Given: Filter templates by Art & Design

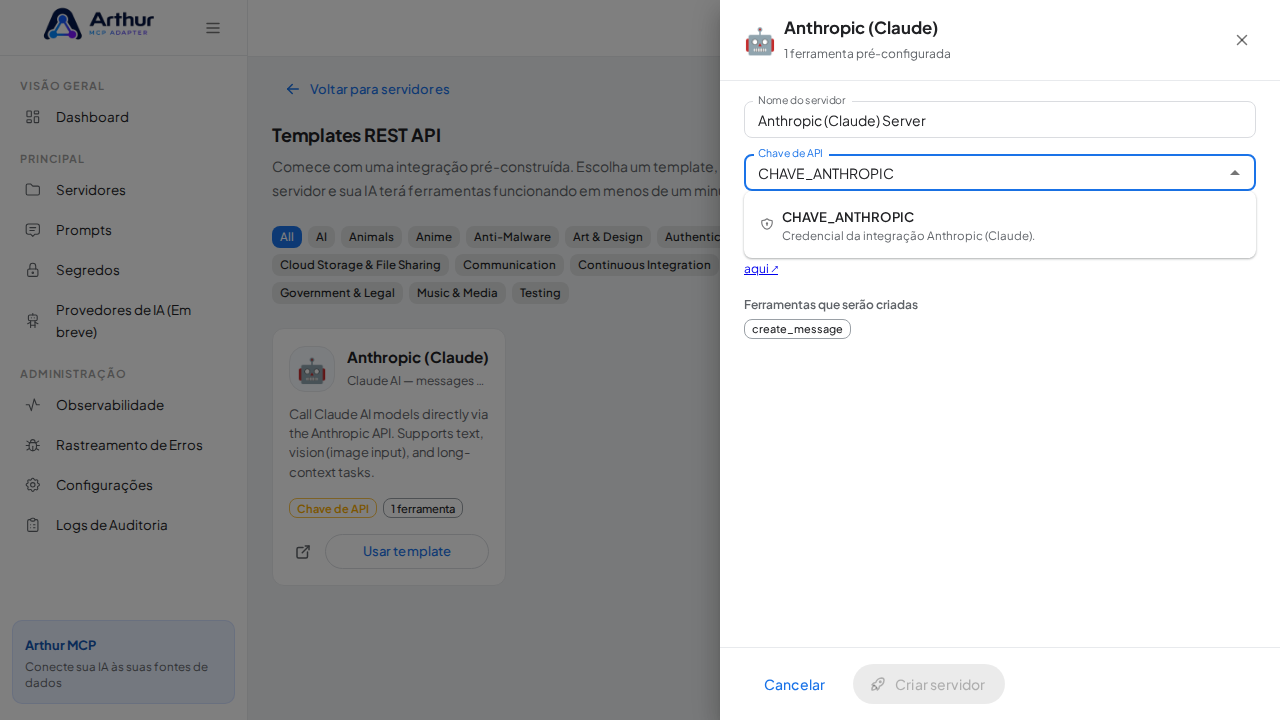Looking at the screenshot, I should click(x=608, y=237).
